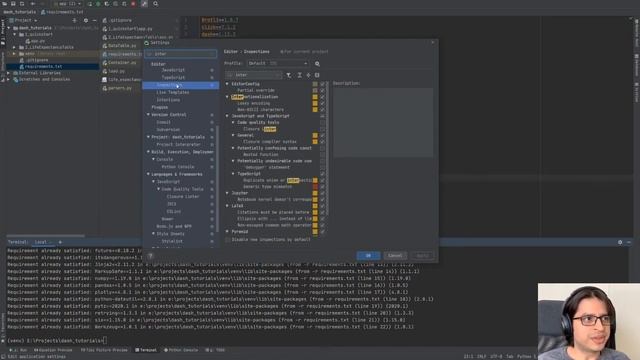
Task: Click the collapse all inspections icon
Action: [x=308, y=75]
